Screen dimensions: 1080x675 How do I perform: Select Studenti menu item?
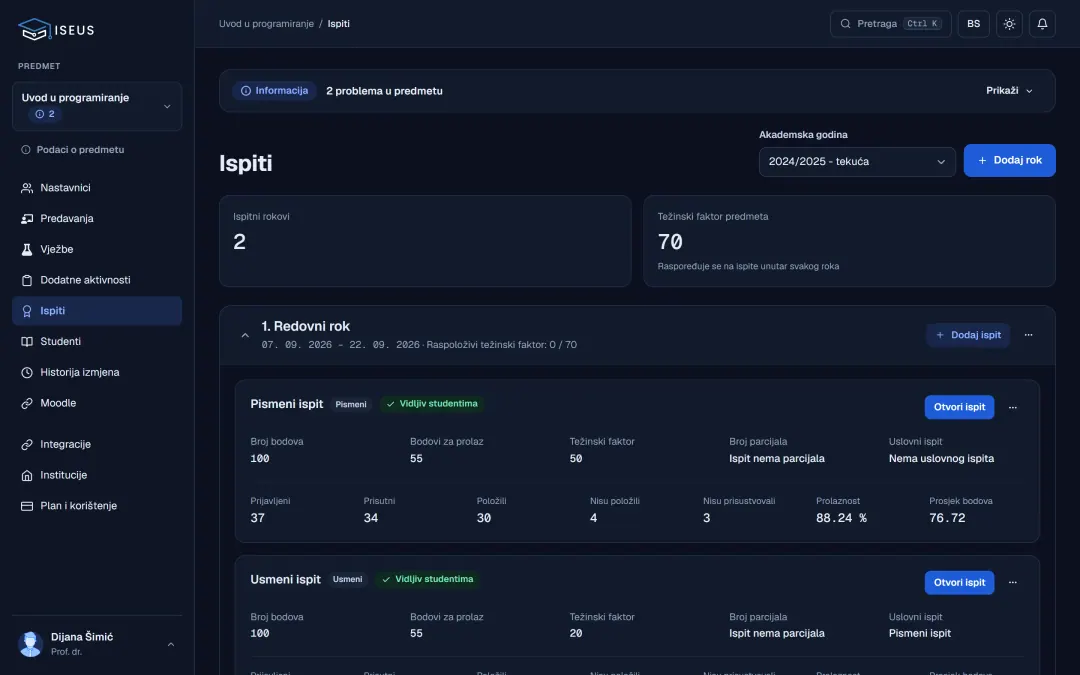97,342
